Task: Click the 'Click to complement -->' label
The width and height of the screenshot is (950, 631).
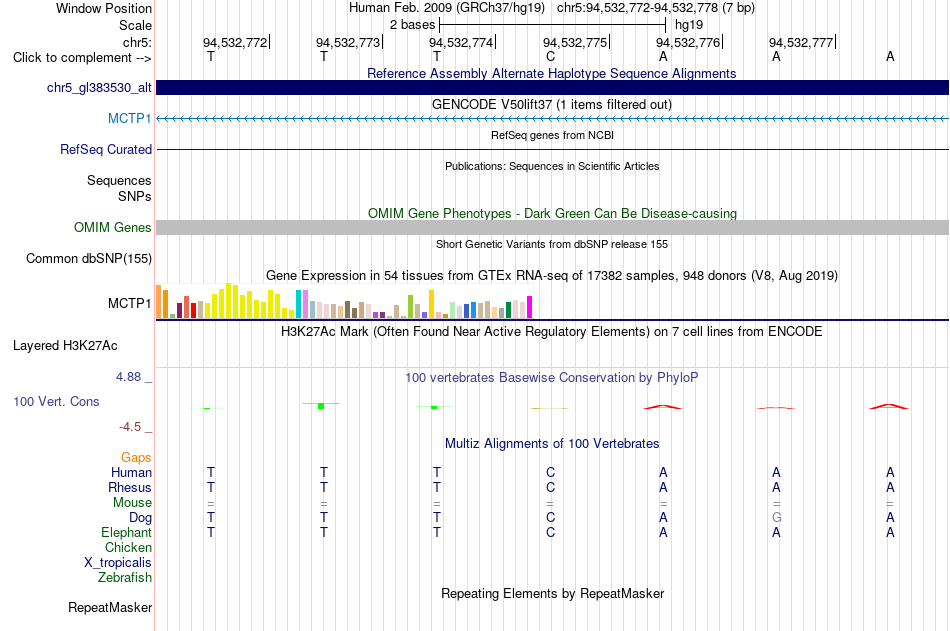Action: click(x=82, y=58)
